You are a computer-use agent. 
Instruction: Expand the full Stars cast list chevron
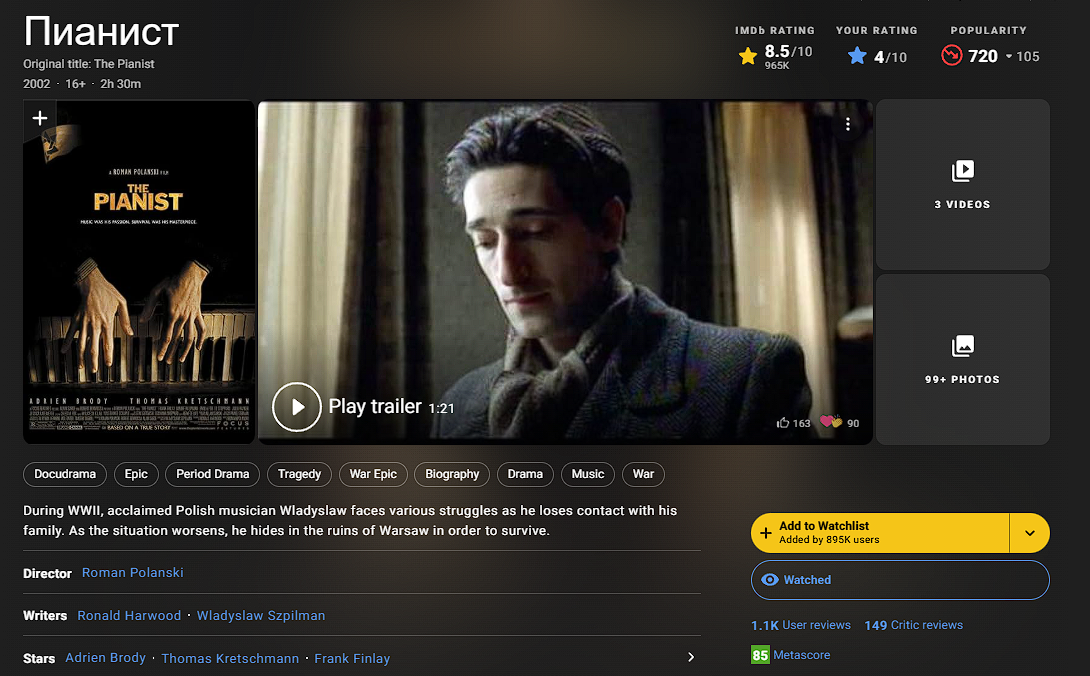click(x=690, y=657)
